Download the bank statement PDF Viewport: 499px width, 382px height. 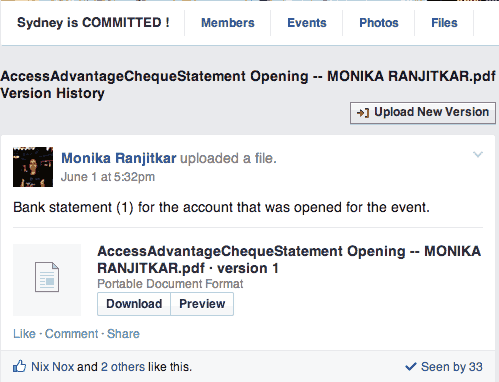point(134,304)
